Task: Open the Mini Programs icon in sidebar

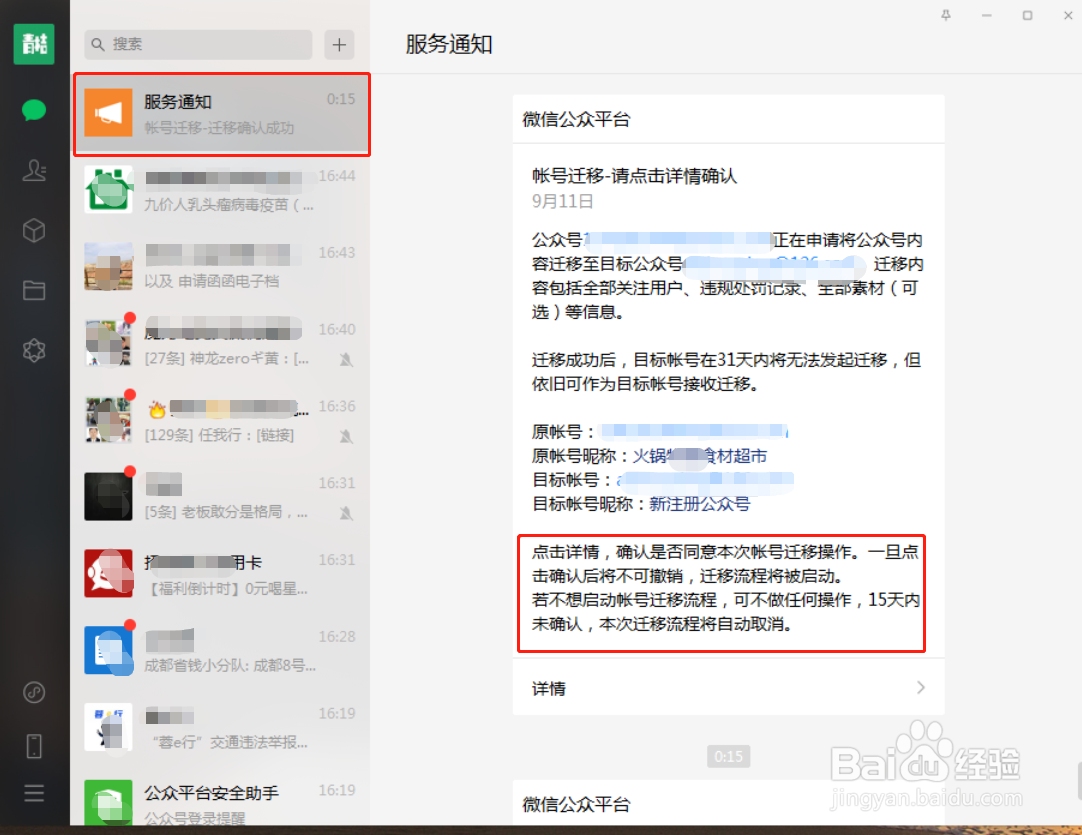Action: coord(34,692)
